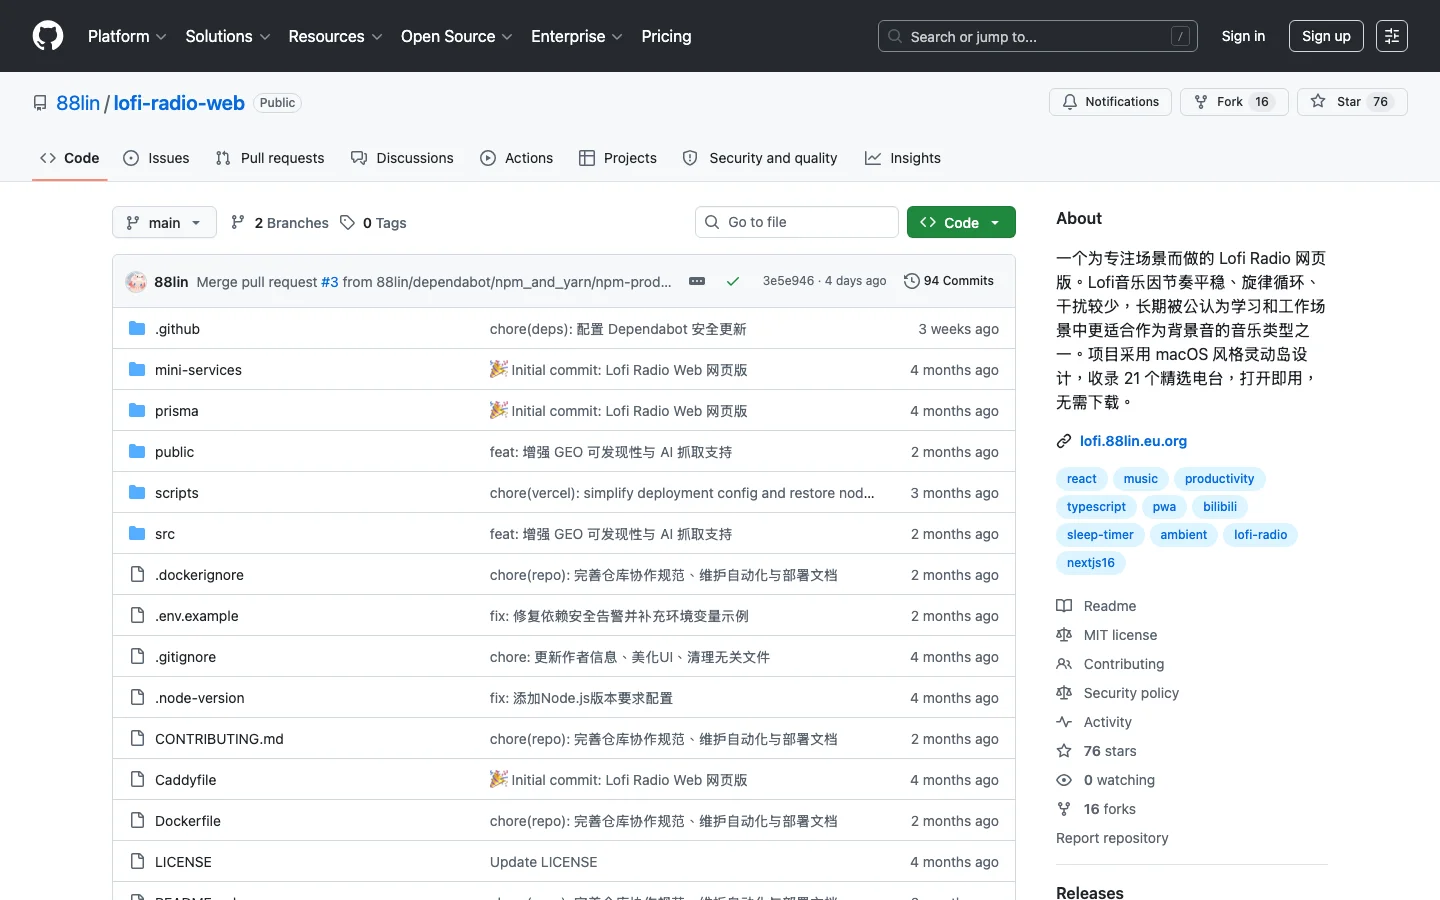Click the eye icon next to 0 watching
This screenshot has height=900, width=1440.
[x=1064, y=780]
